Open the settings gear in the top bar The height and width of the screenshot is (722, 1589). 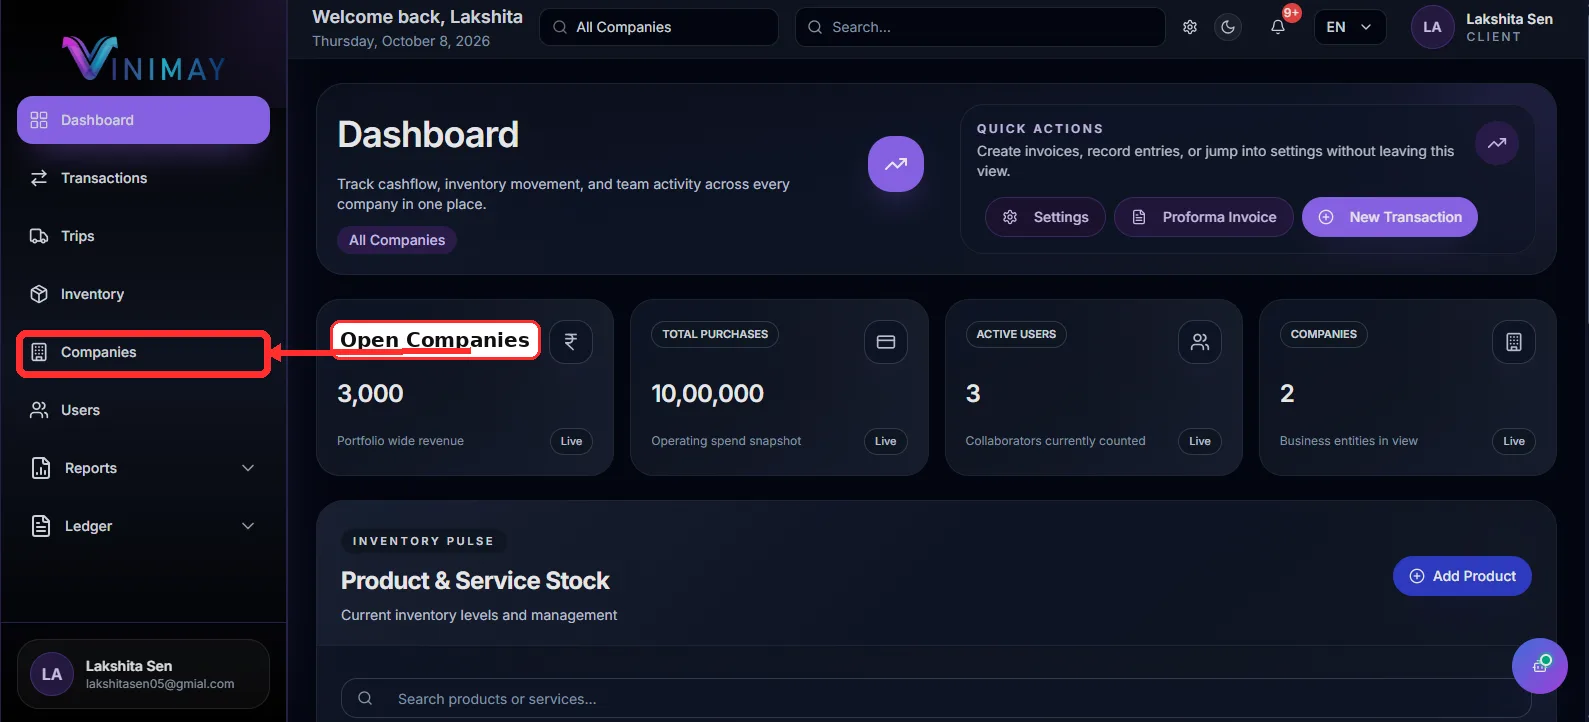1190,27
